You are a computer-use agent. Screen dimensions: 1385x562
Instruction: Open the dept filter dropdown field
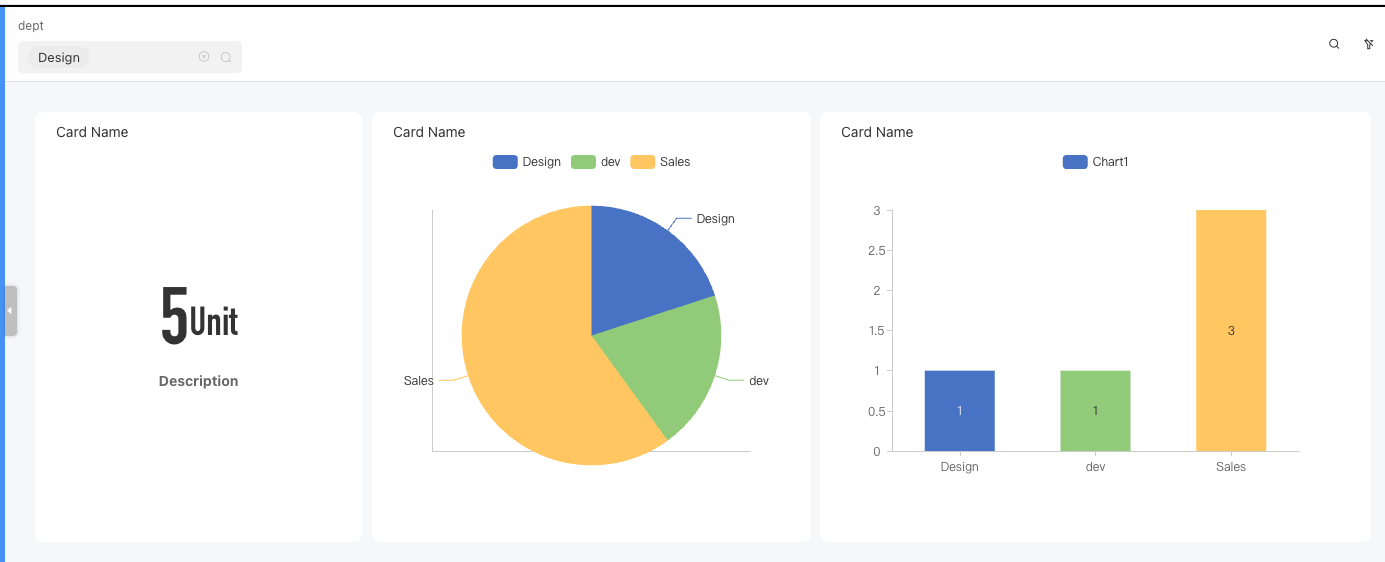coord(140,57)
